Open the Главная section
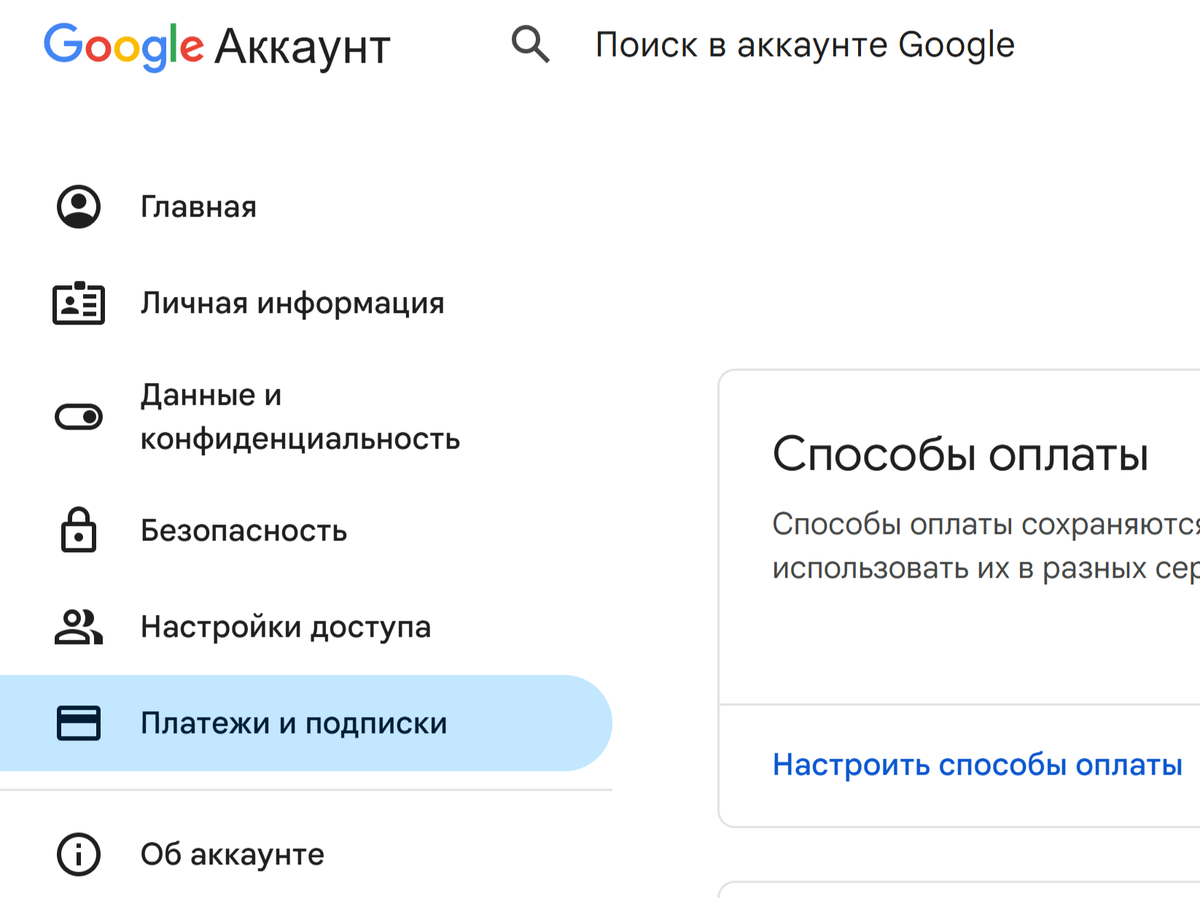 pyautogui.click(x=198, y=207)
